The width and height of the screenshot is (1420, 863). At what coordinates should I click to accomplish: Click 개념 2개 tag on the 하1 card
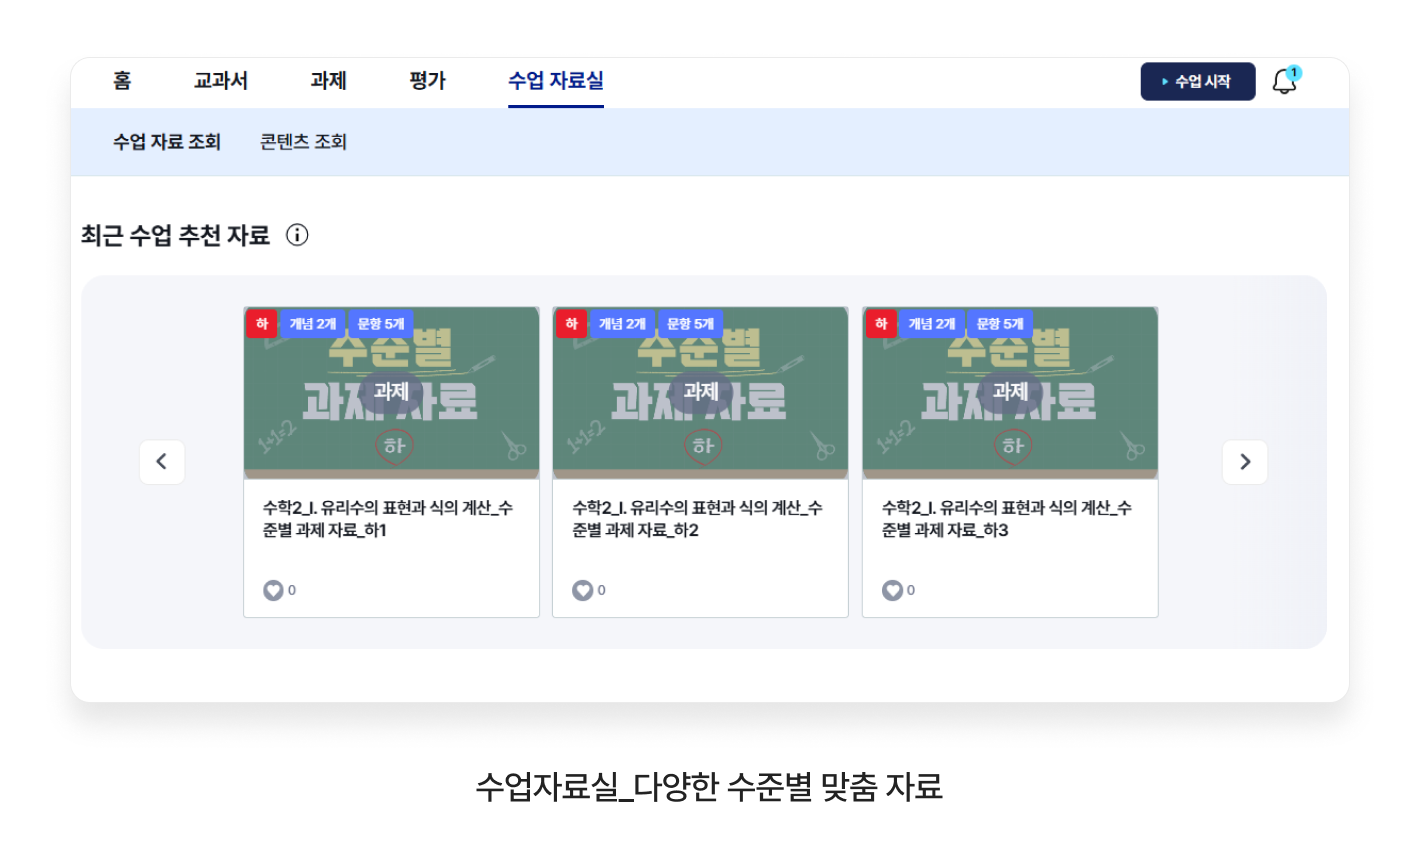tap(313, 324)
